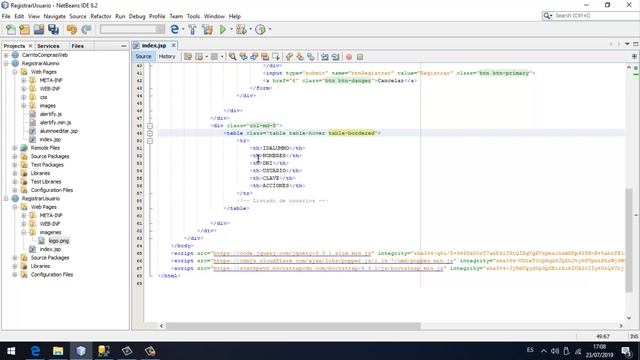Screen dimensions: 640x360
Task: Click the Find Next Occurrence icon
Action: 254,57
